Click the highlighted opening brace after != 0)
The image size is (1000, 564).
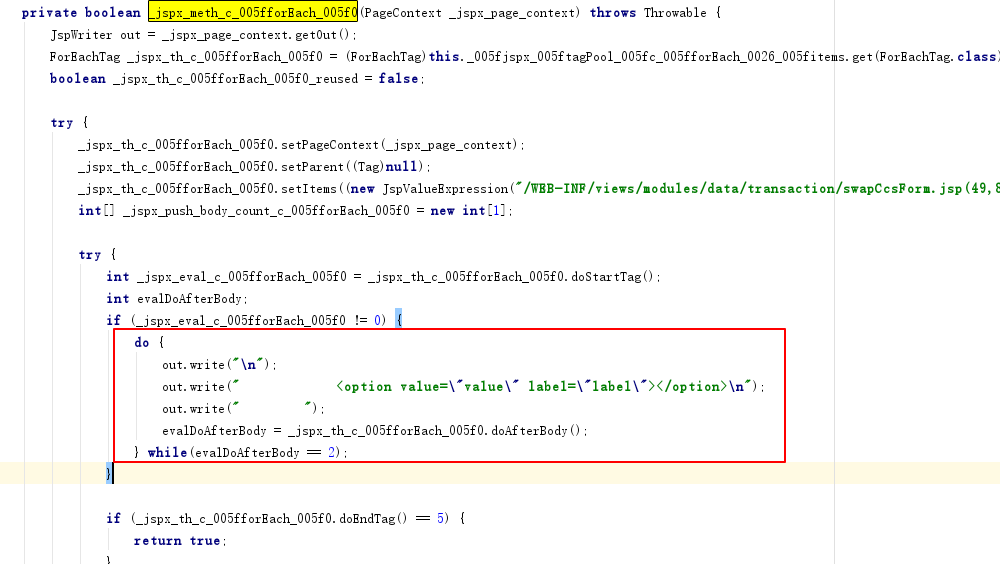pyautogui.click(x=399, y=320)
